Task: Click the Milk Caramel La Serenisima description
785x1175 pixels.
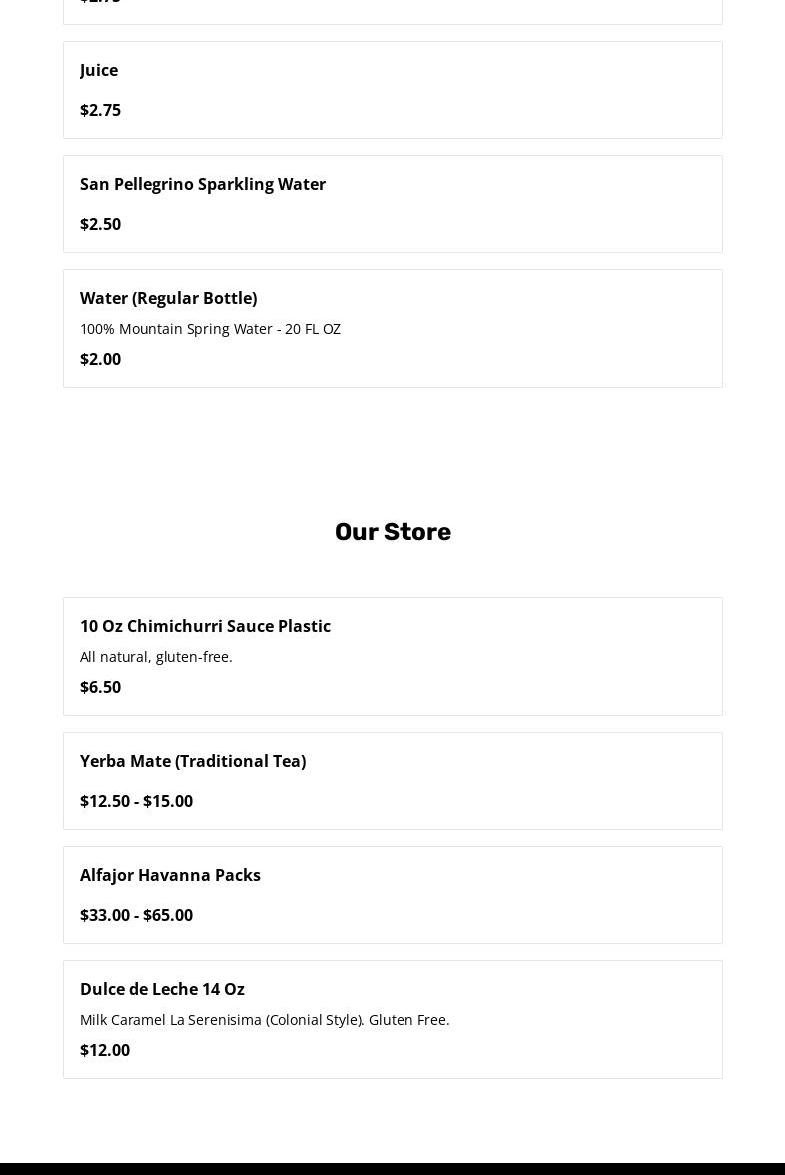Action: click(264, 1020)
